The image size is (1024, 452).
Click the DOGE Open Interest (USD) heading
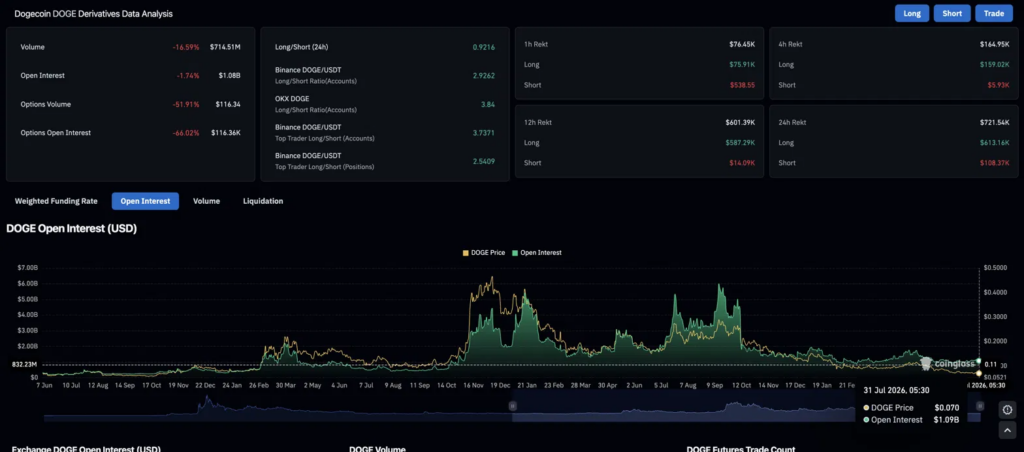pyautogui.click(x=71, y=229)
